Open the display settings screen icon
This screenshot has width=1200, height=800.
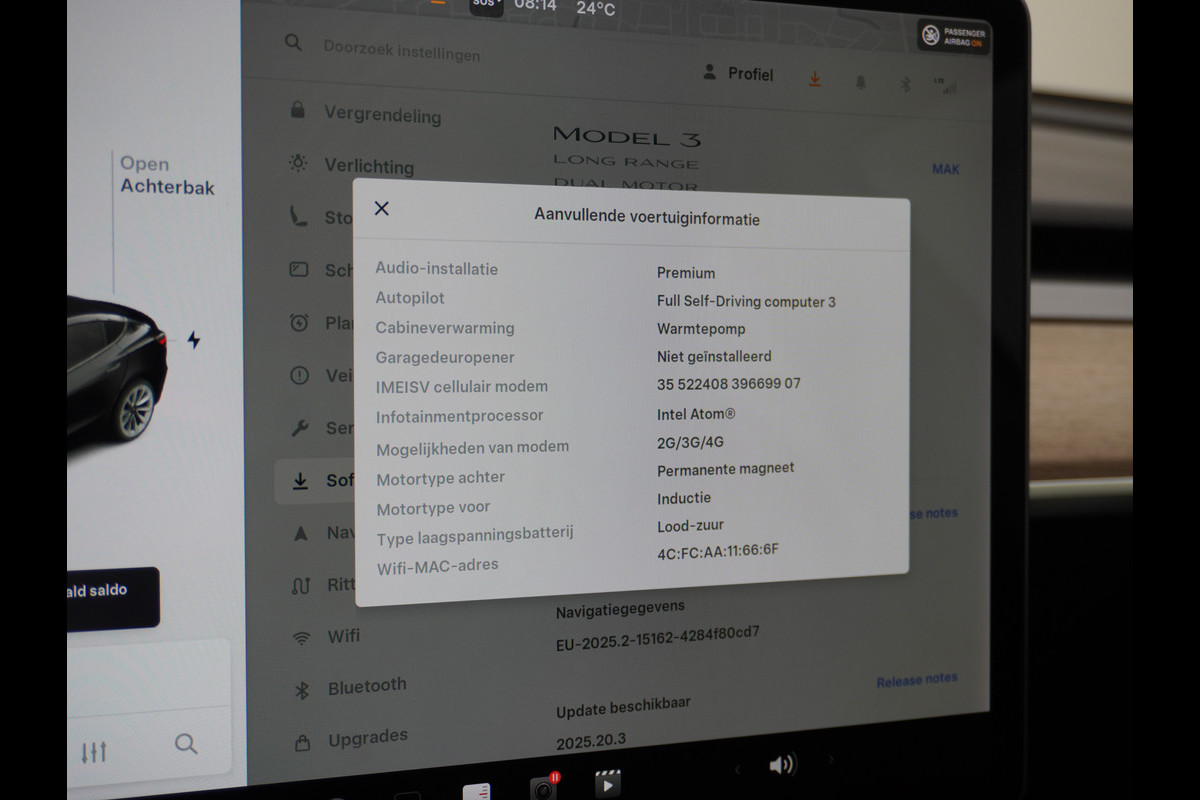pyautogui.click(x=299, y=269)
